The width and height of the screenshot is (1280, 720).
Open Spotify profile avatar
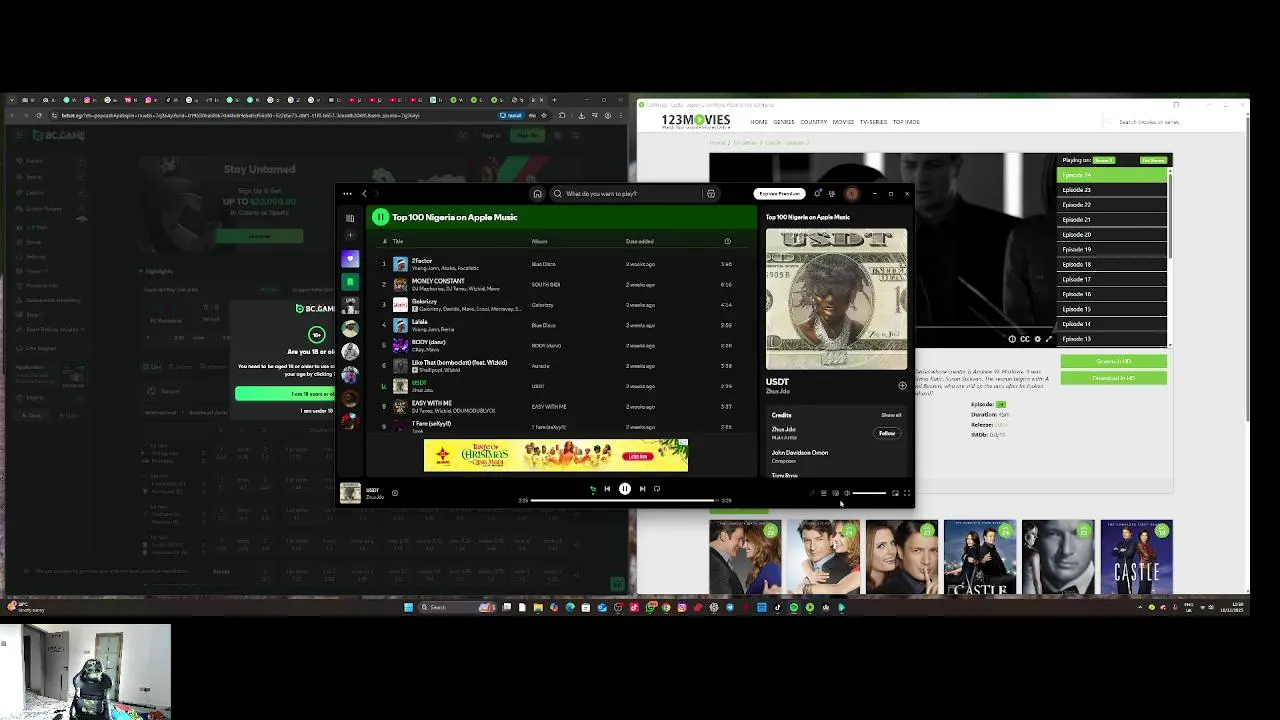click(852, 194)
